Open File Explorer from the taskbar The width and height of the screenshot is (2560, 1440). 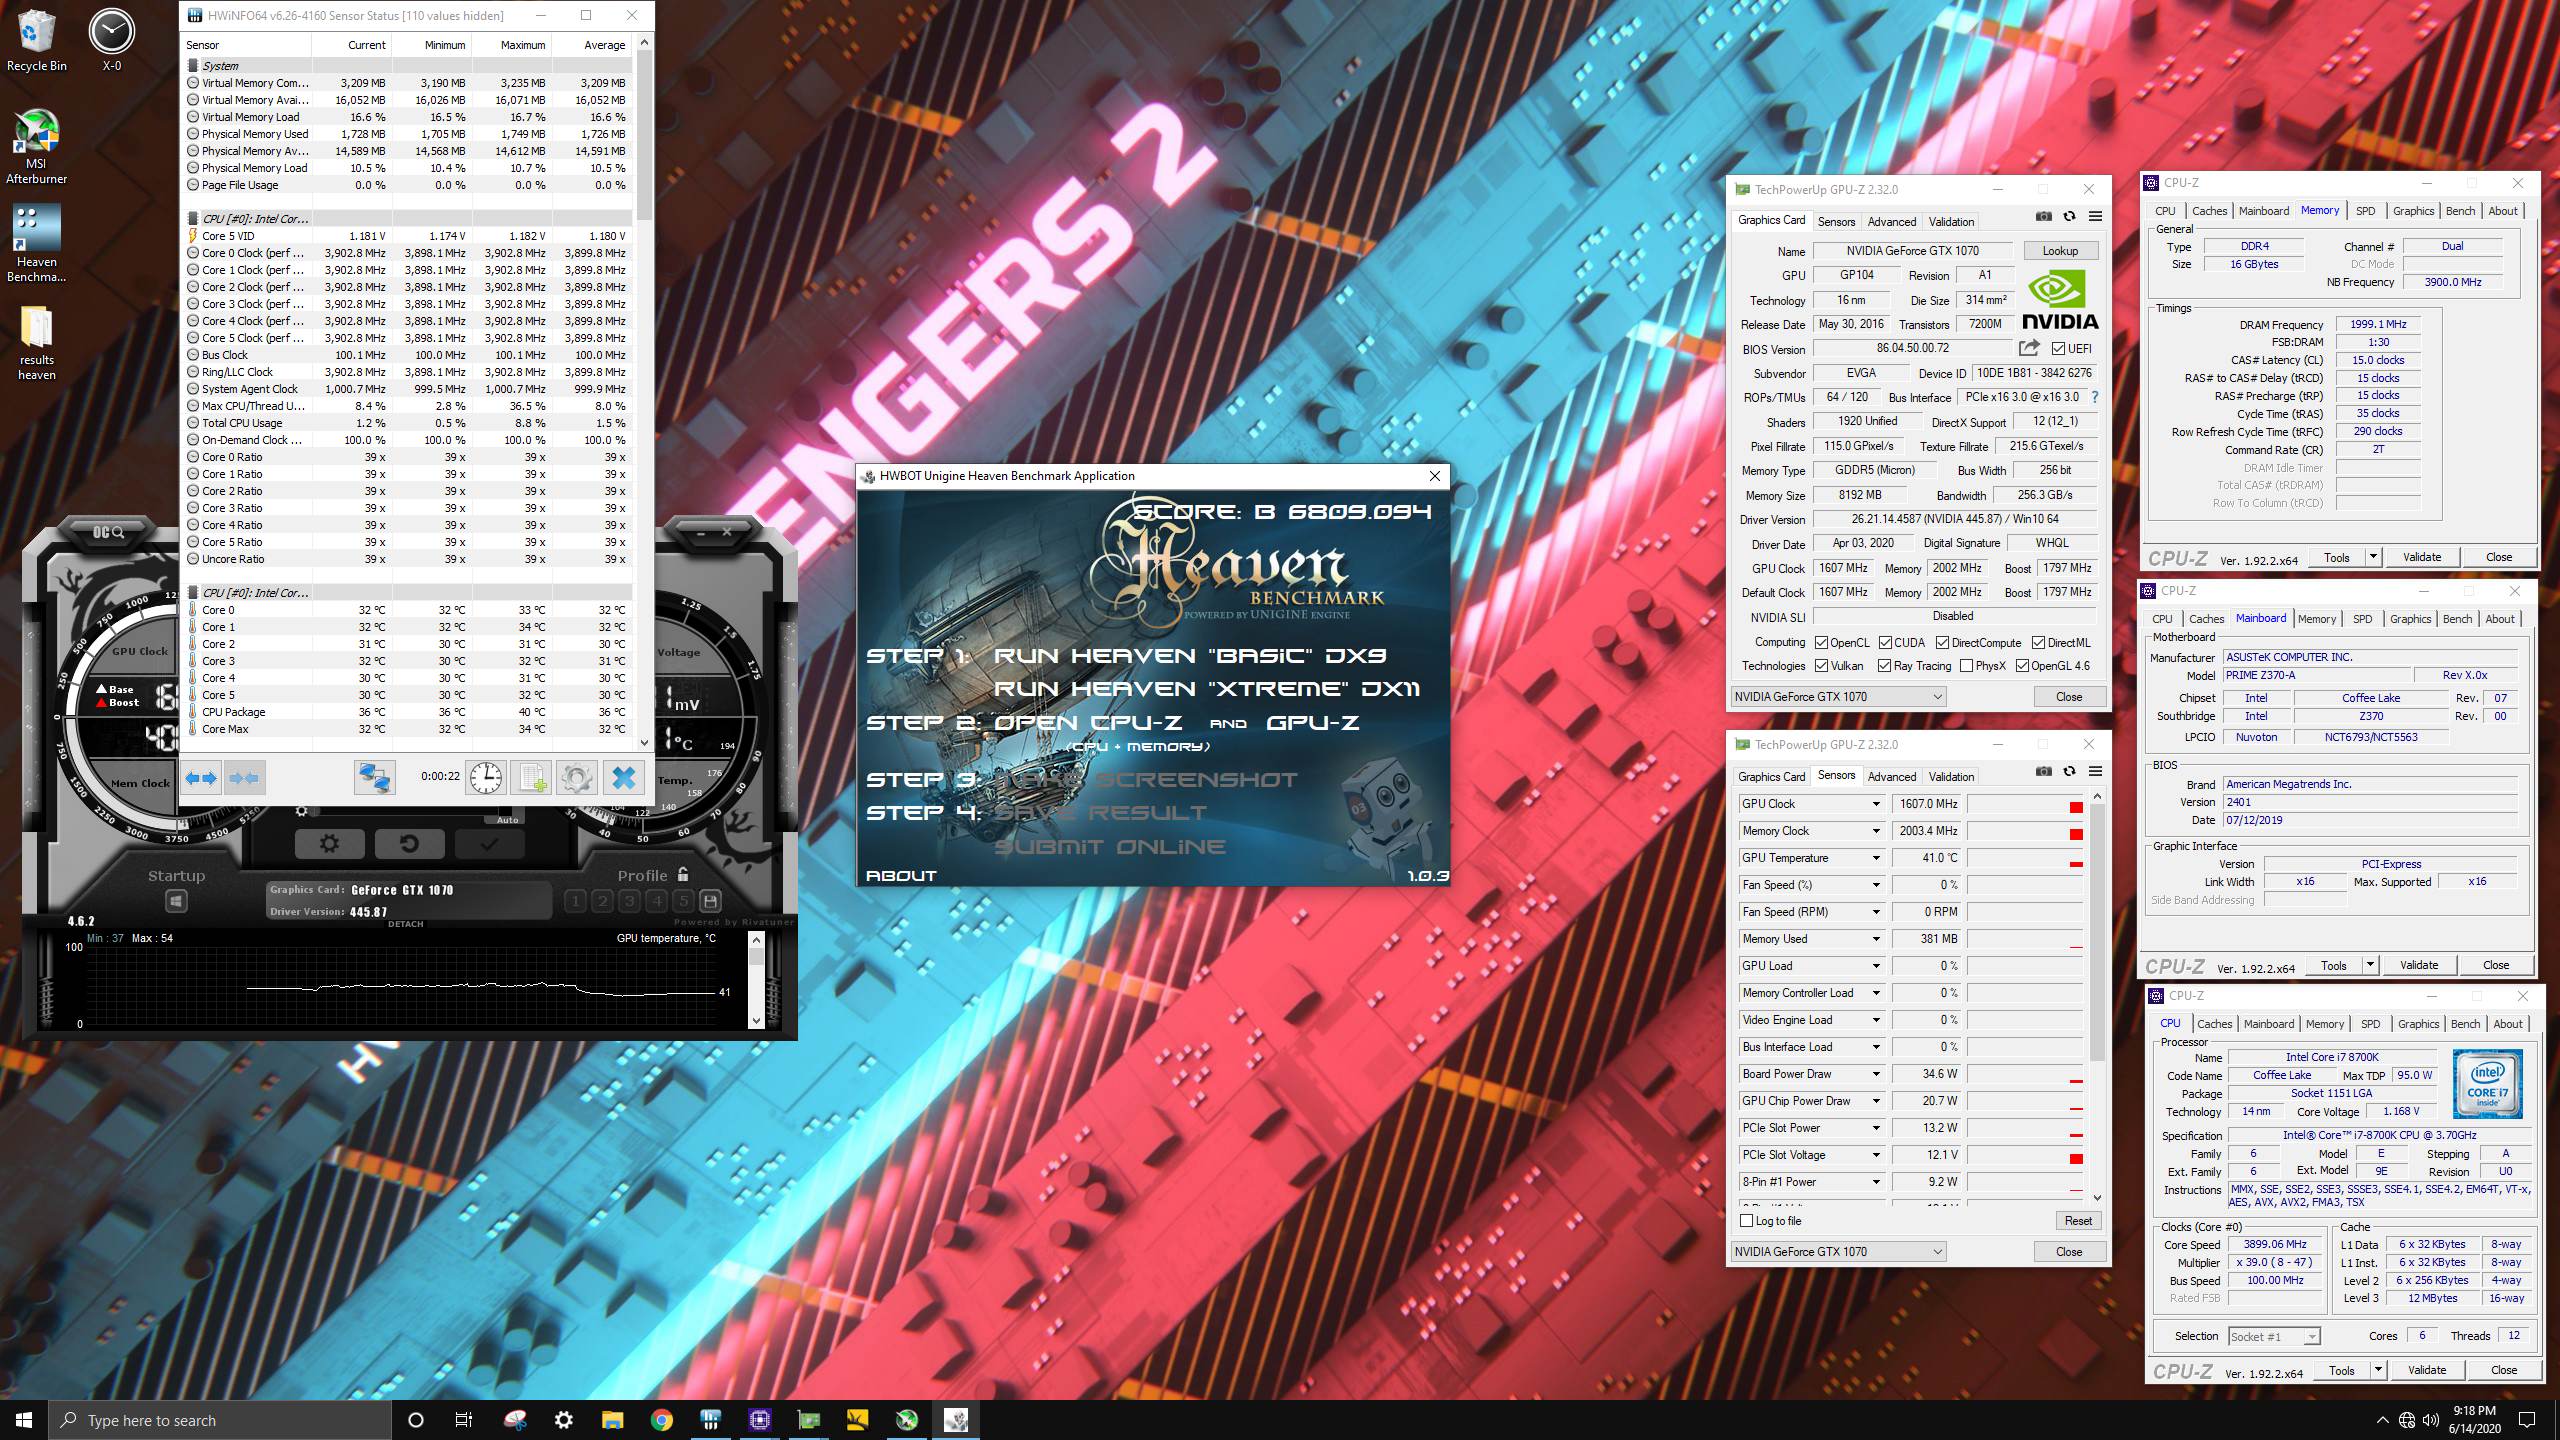tap(612, 1420)
